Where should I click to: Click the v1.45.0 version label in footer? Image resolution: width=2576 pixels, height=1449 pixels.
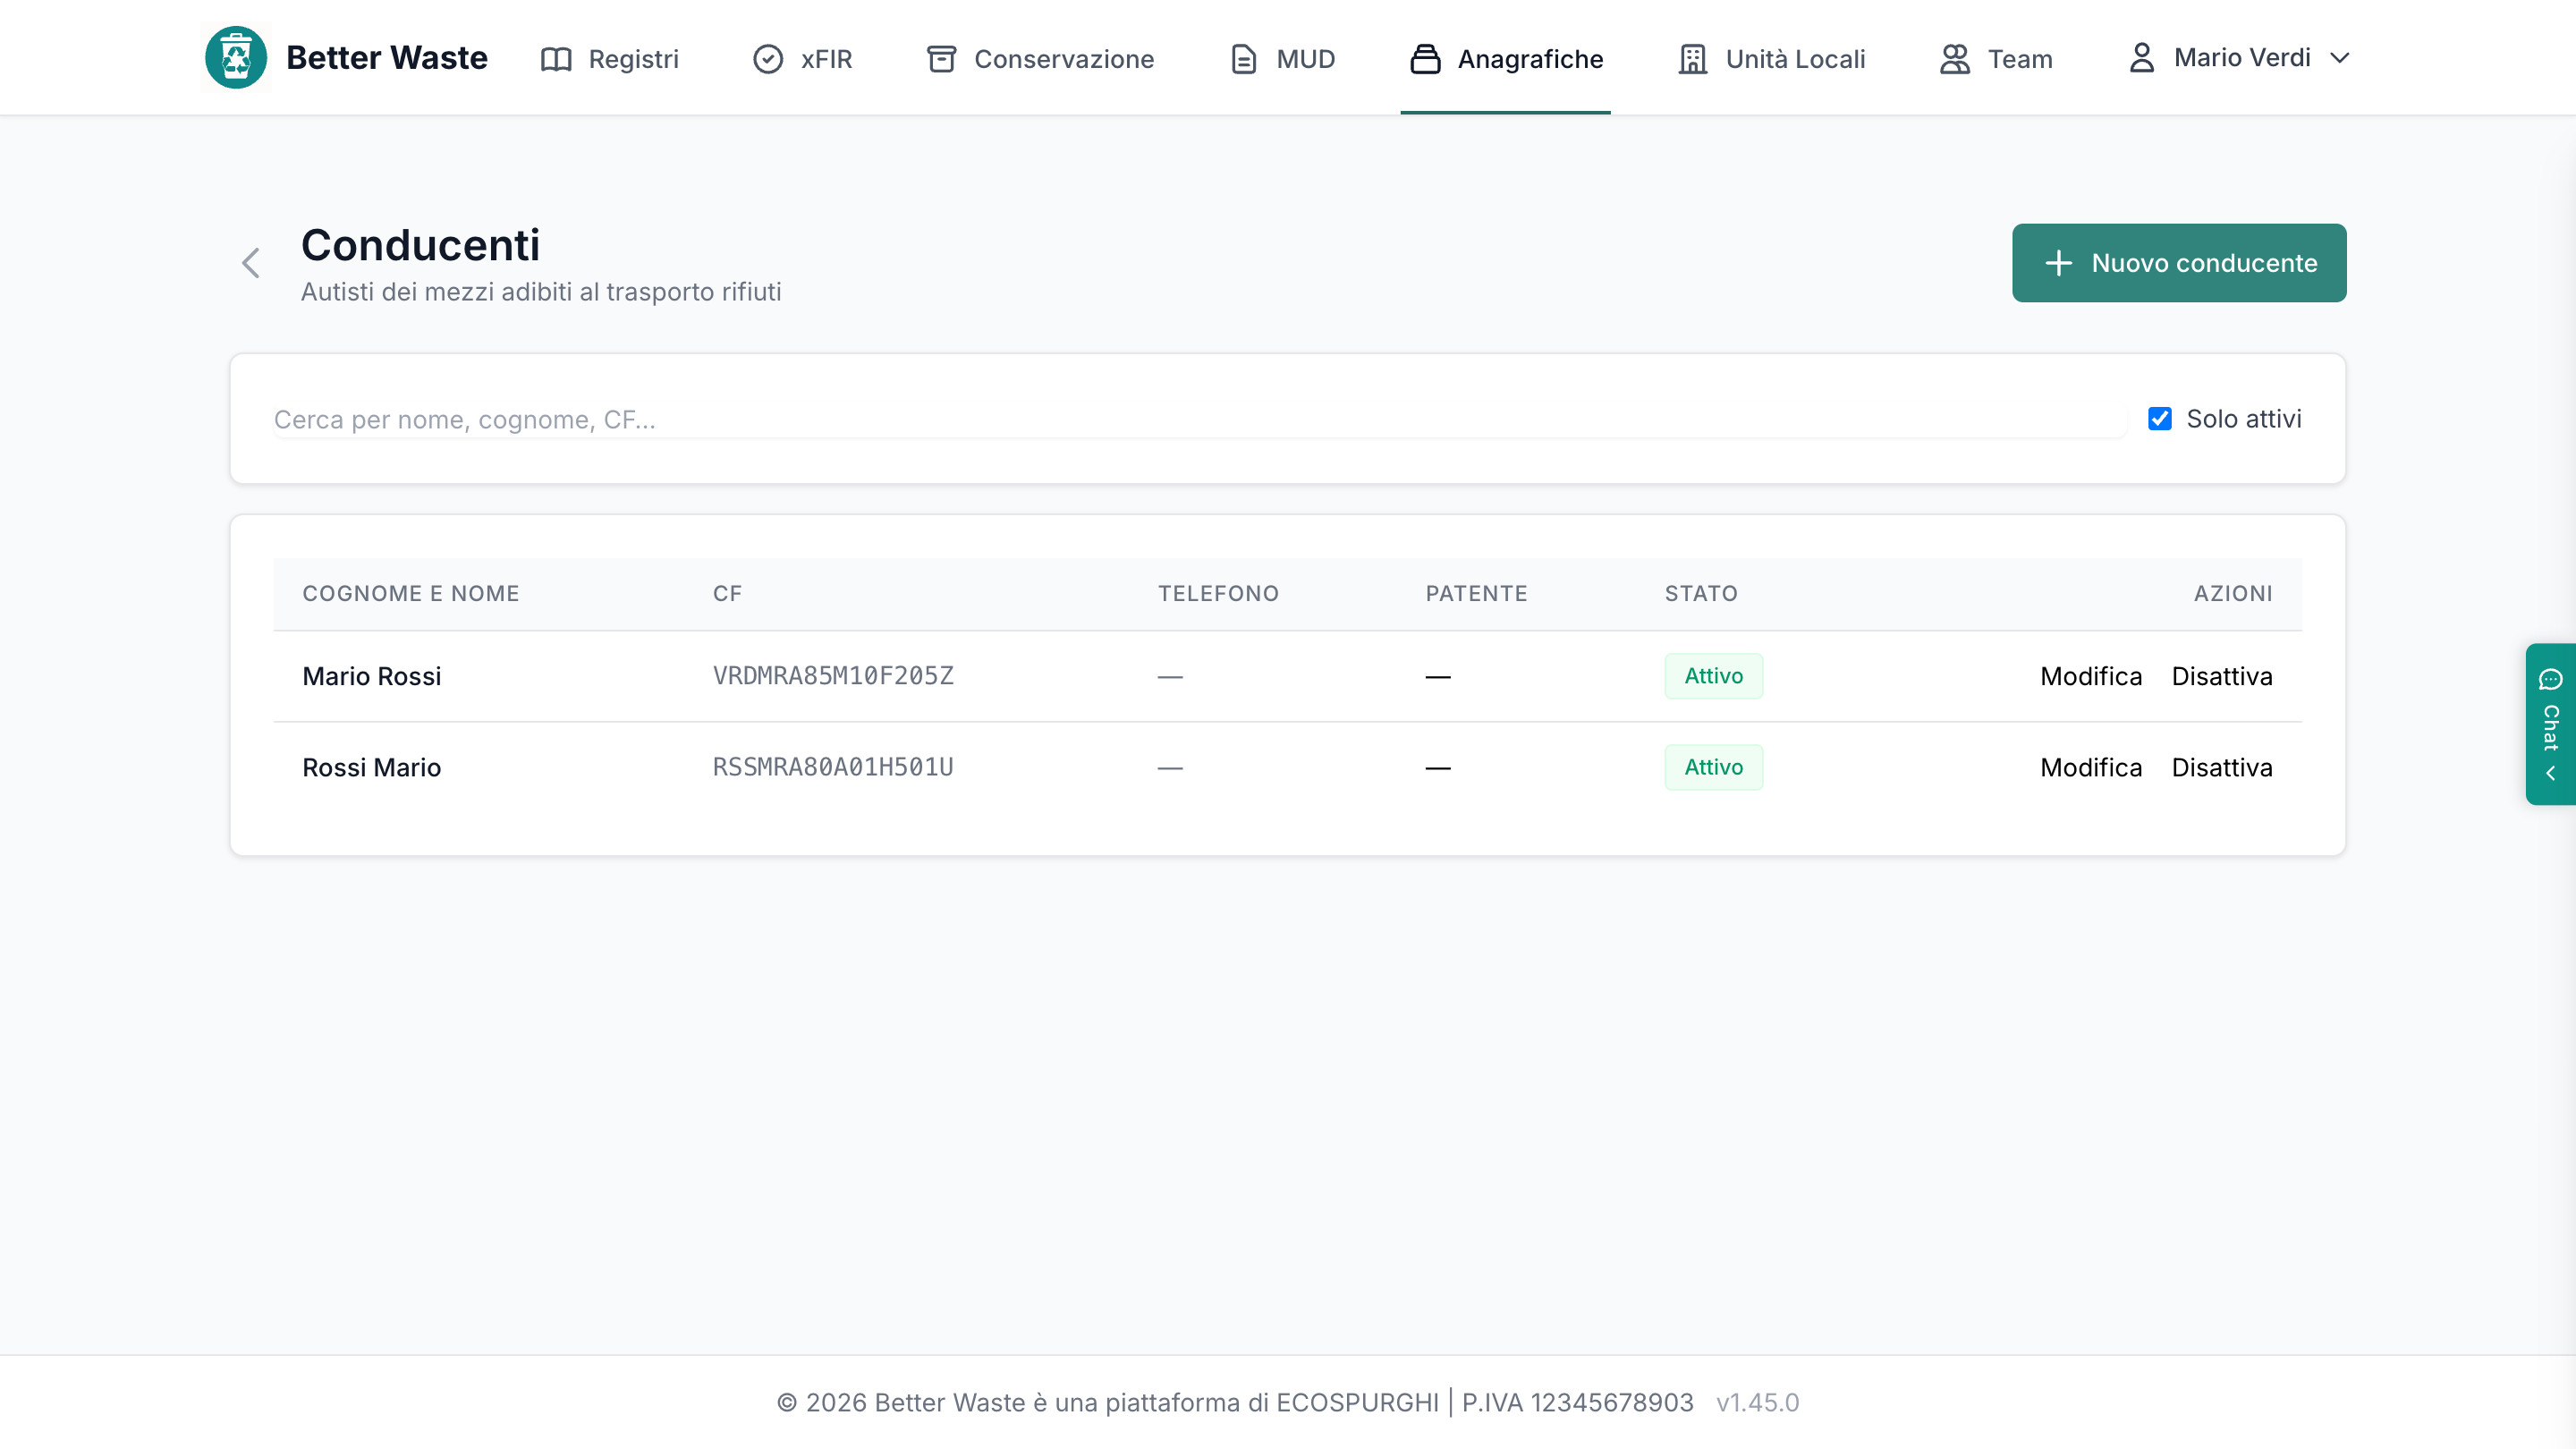click(1757, 1402)
